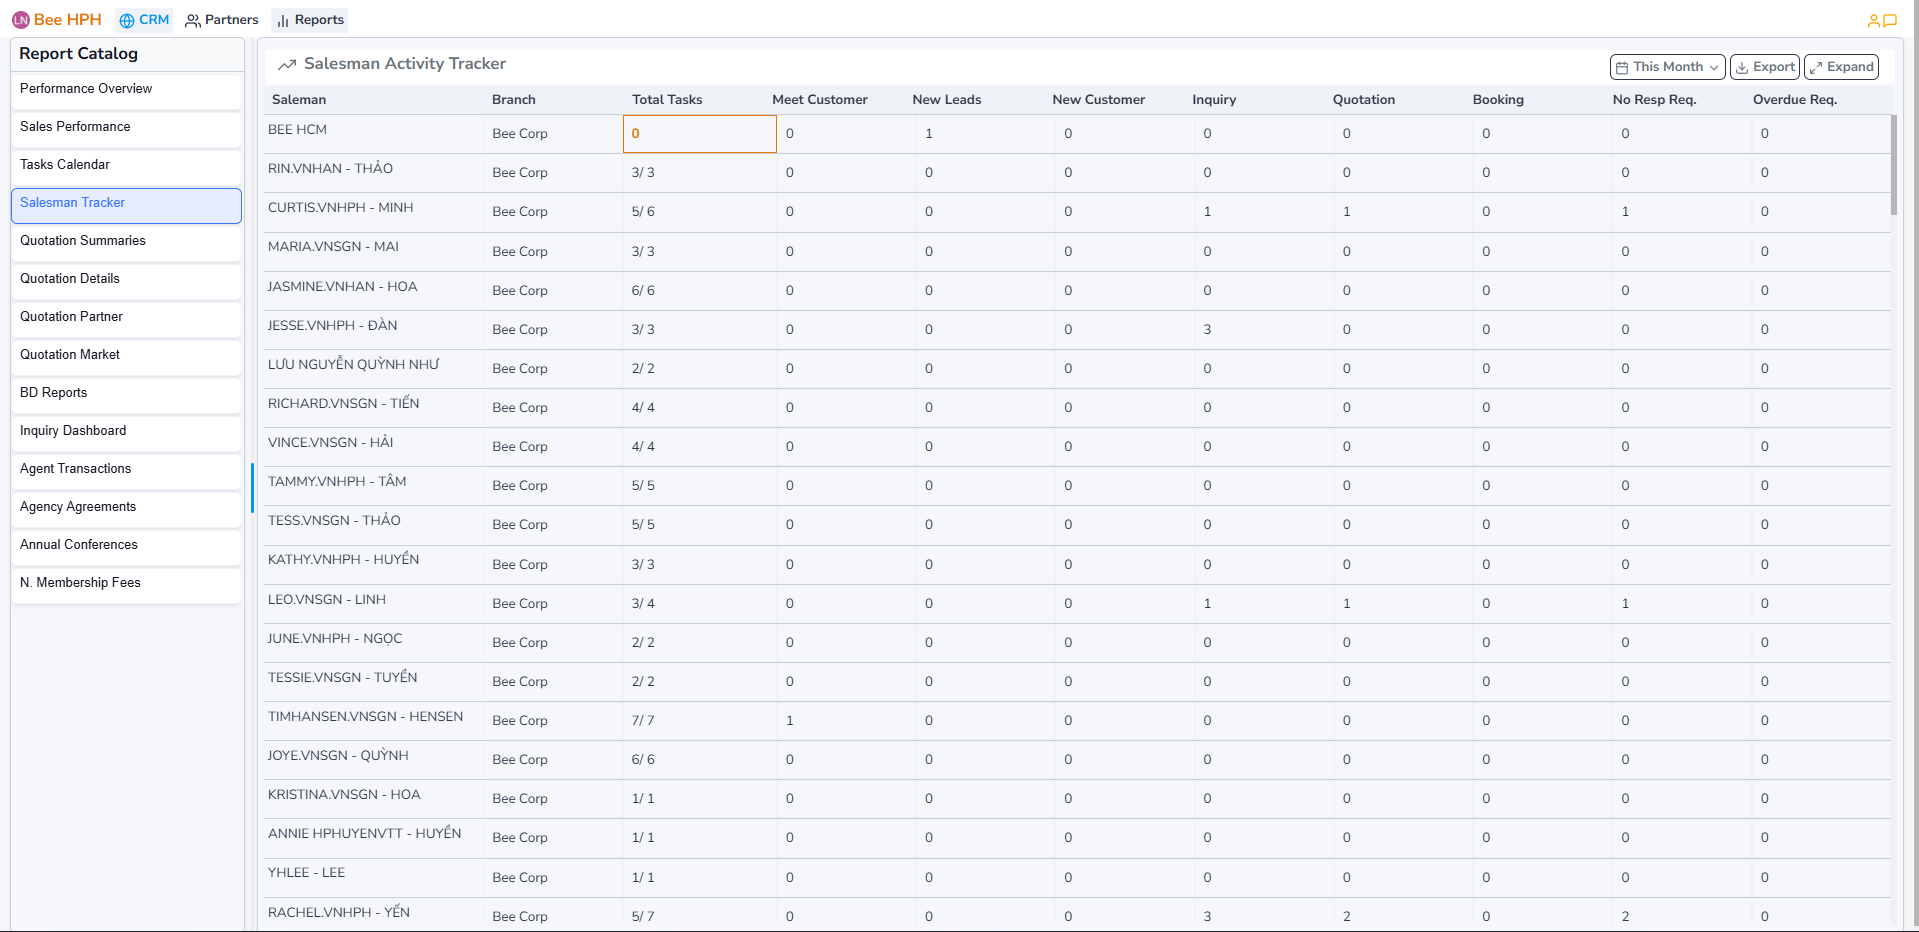The height and width of the screenshot is (932, 1919).
Task: Switch to the CRM tab
Action: 143,19
